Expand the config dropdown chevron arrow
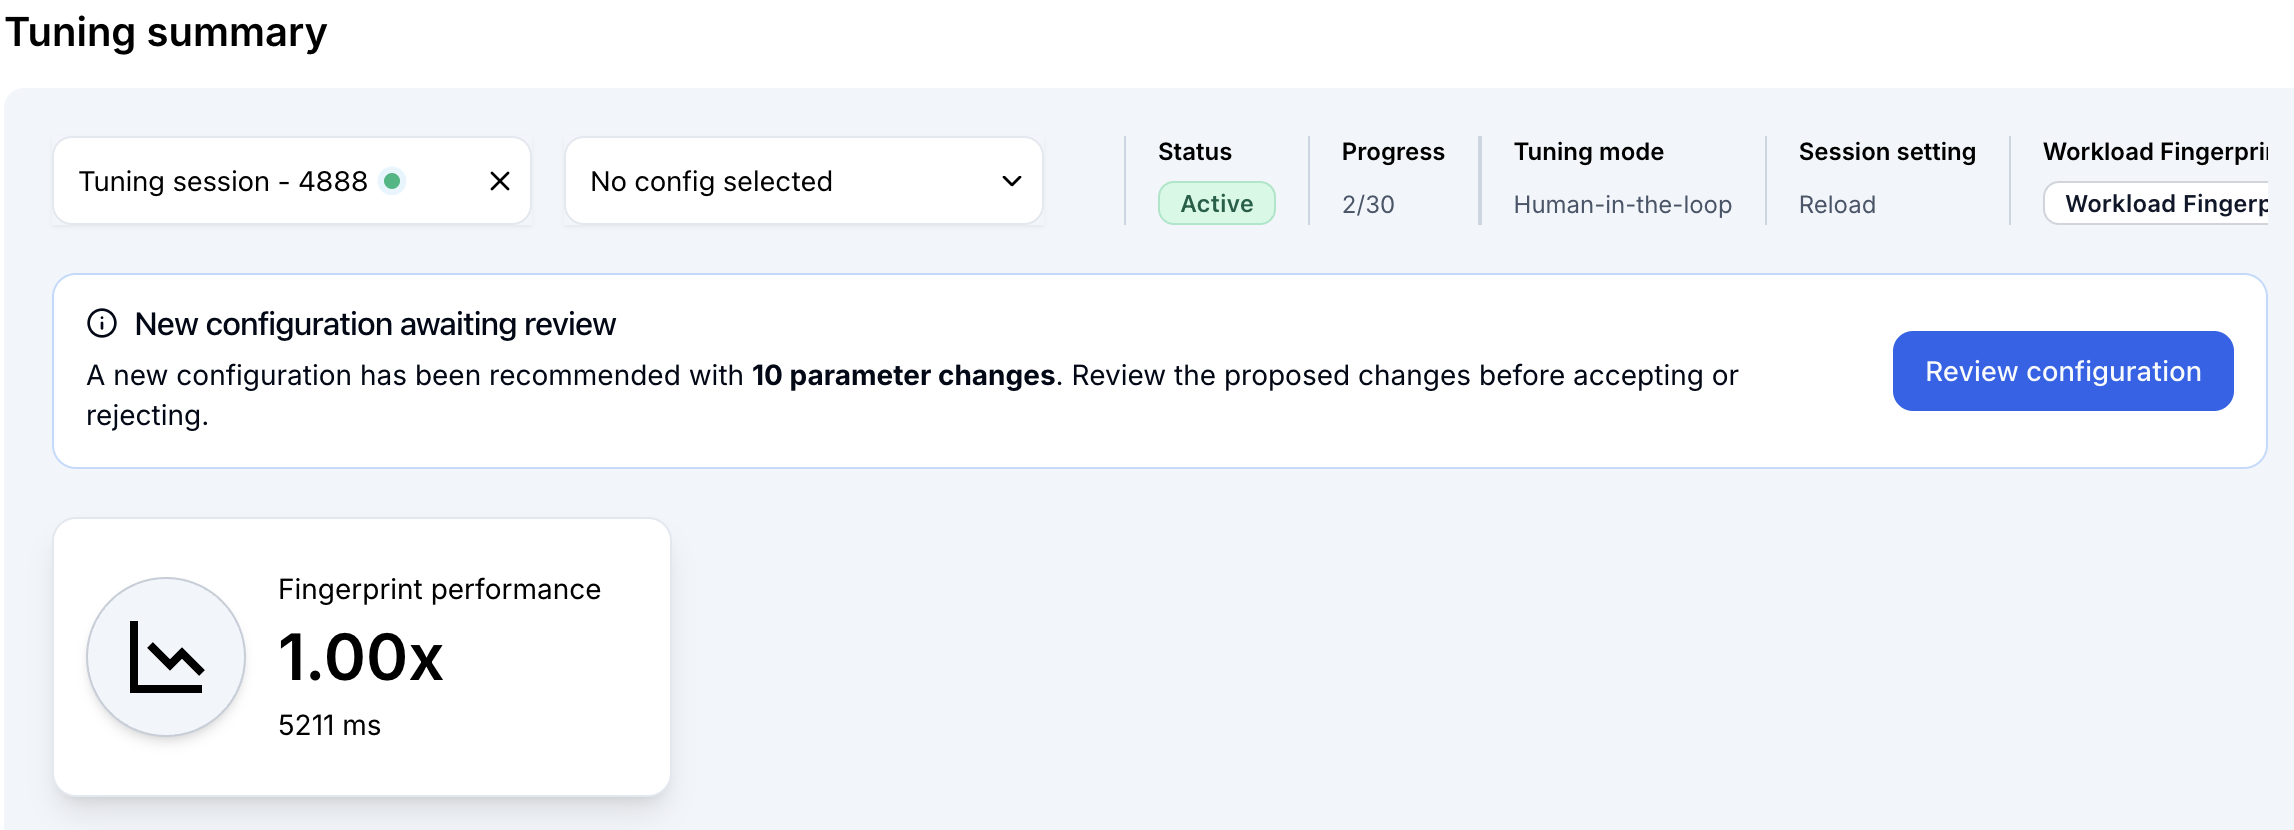The image size is (2294, 830). (1012, 181)
